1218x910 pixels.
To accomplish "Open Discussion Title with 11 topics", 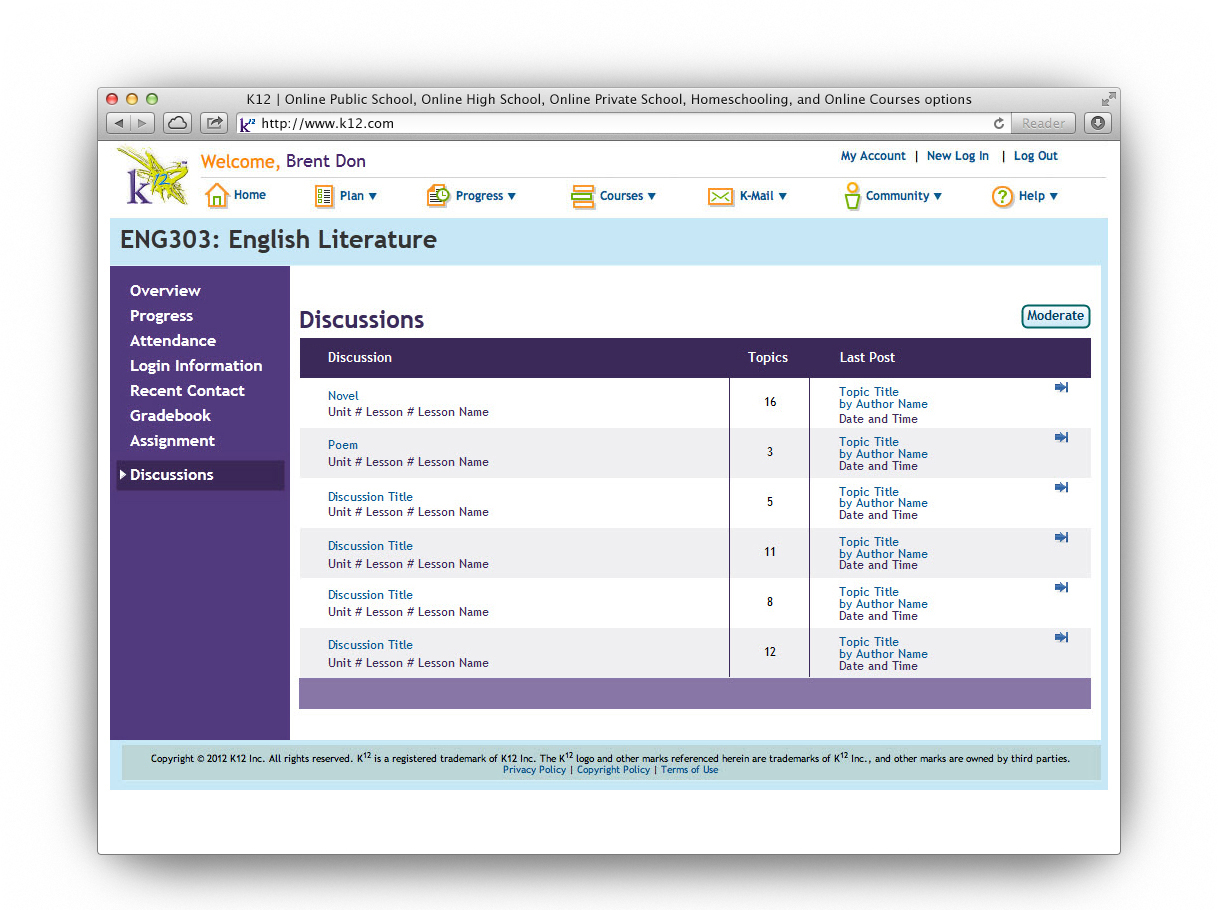I will pyautogui.click(x=370, y=546).
